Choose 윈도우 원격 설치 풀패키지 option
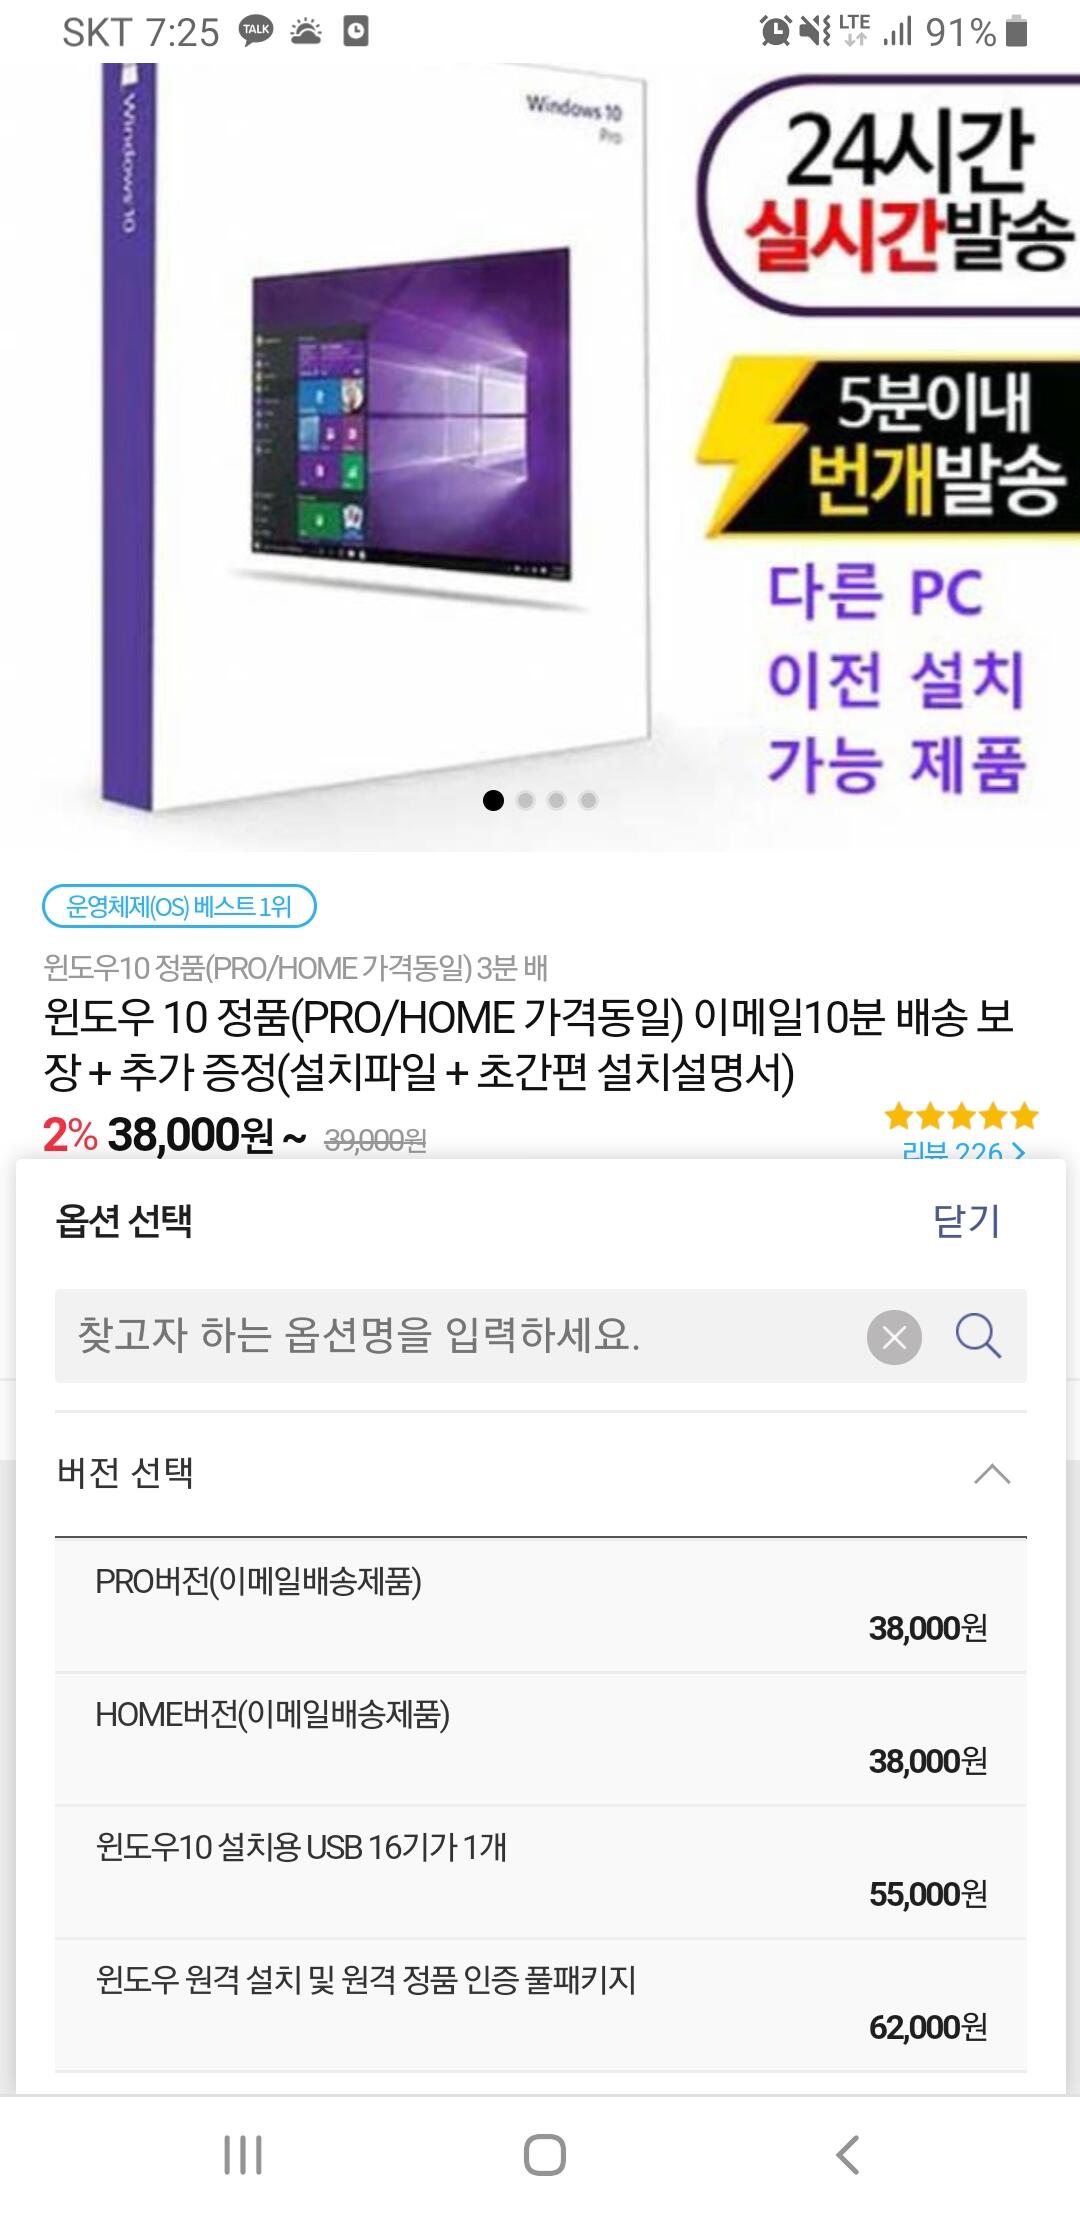This screenshot has height=2220, width=1080. click(x=541, y=2005)
